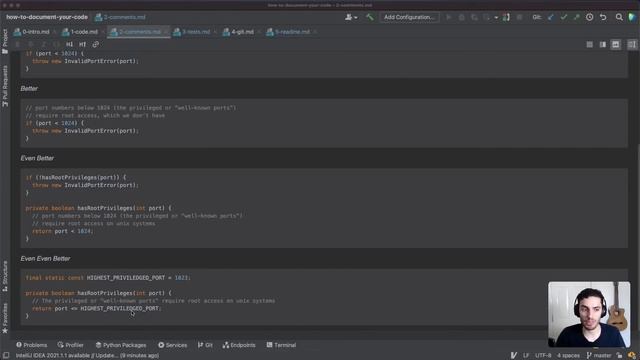Switch to preview-only view mode

click(616, 44)
